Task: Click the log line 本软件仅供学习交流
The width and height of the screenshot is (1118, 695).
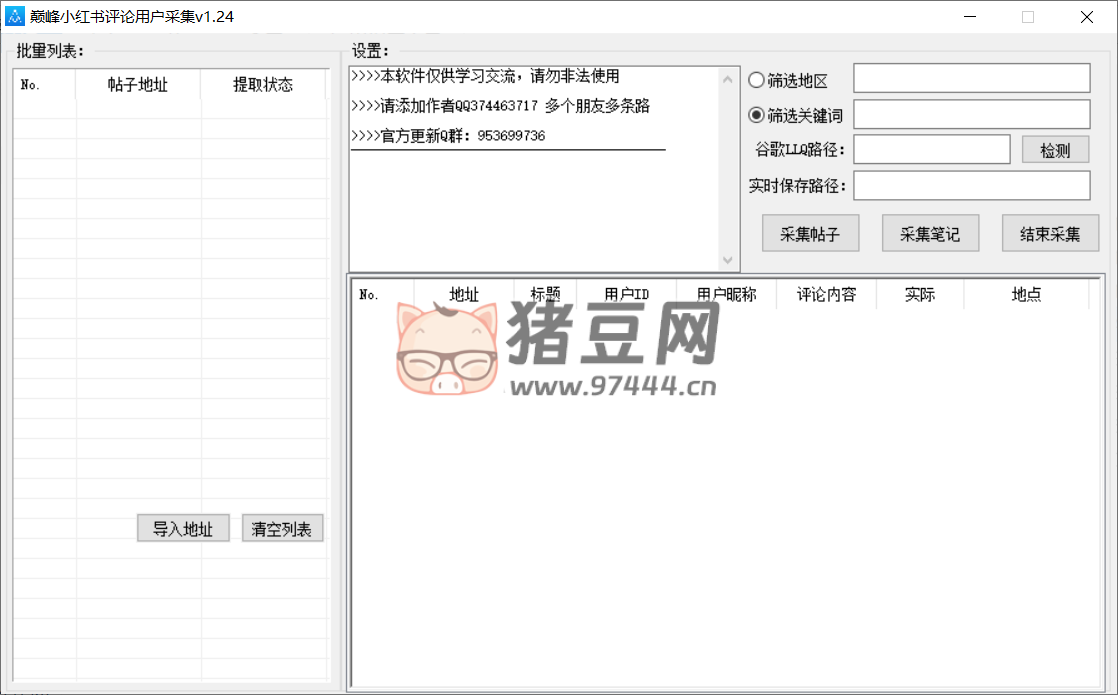Action: click(x=486, y=76)
